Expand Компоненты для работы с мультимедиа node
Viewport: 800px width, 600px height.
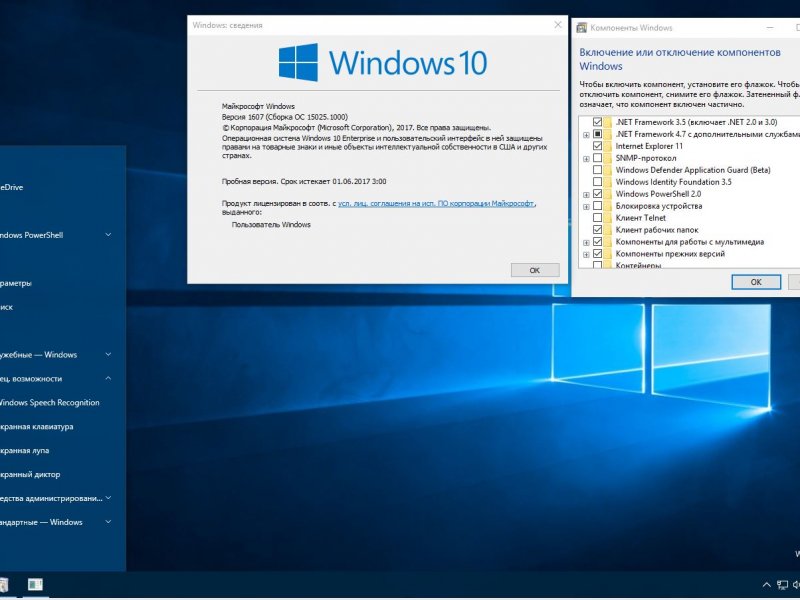(586, 243)
